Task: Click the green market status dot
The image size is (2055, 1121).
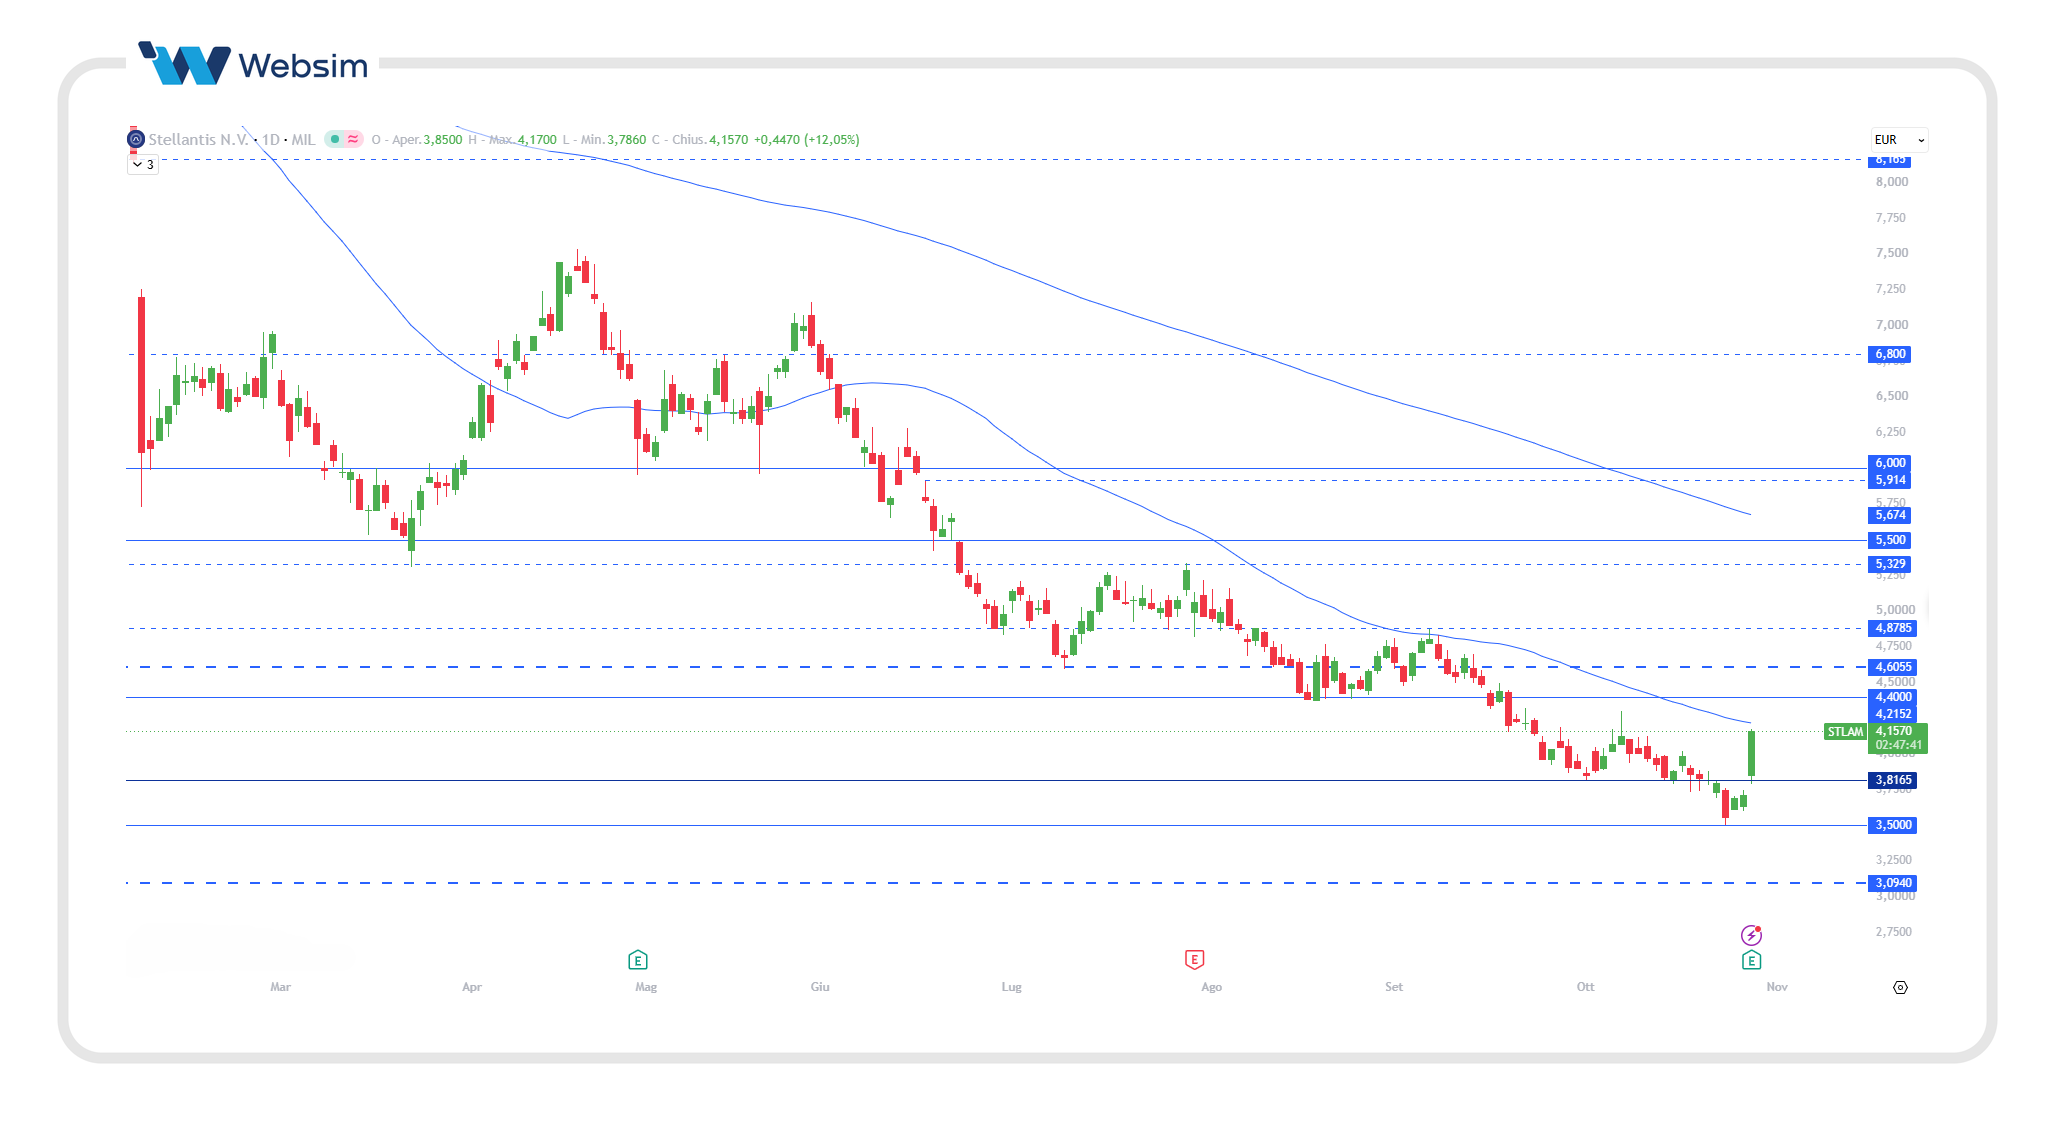Action: (x=335, y=139)
